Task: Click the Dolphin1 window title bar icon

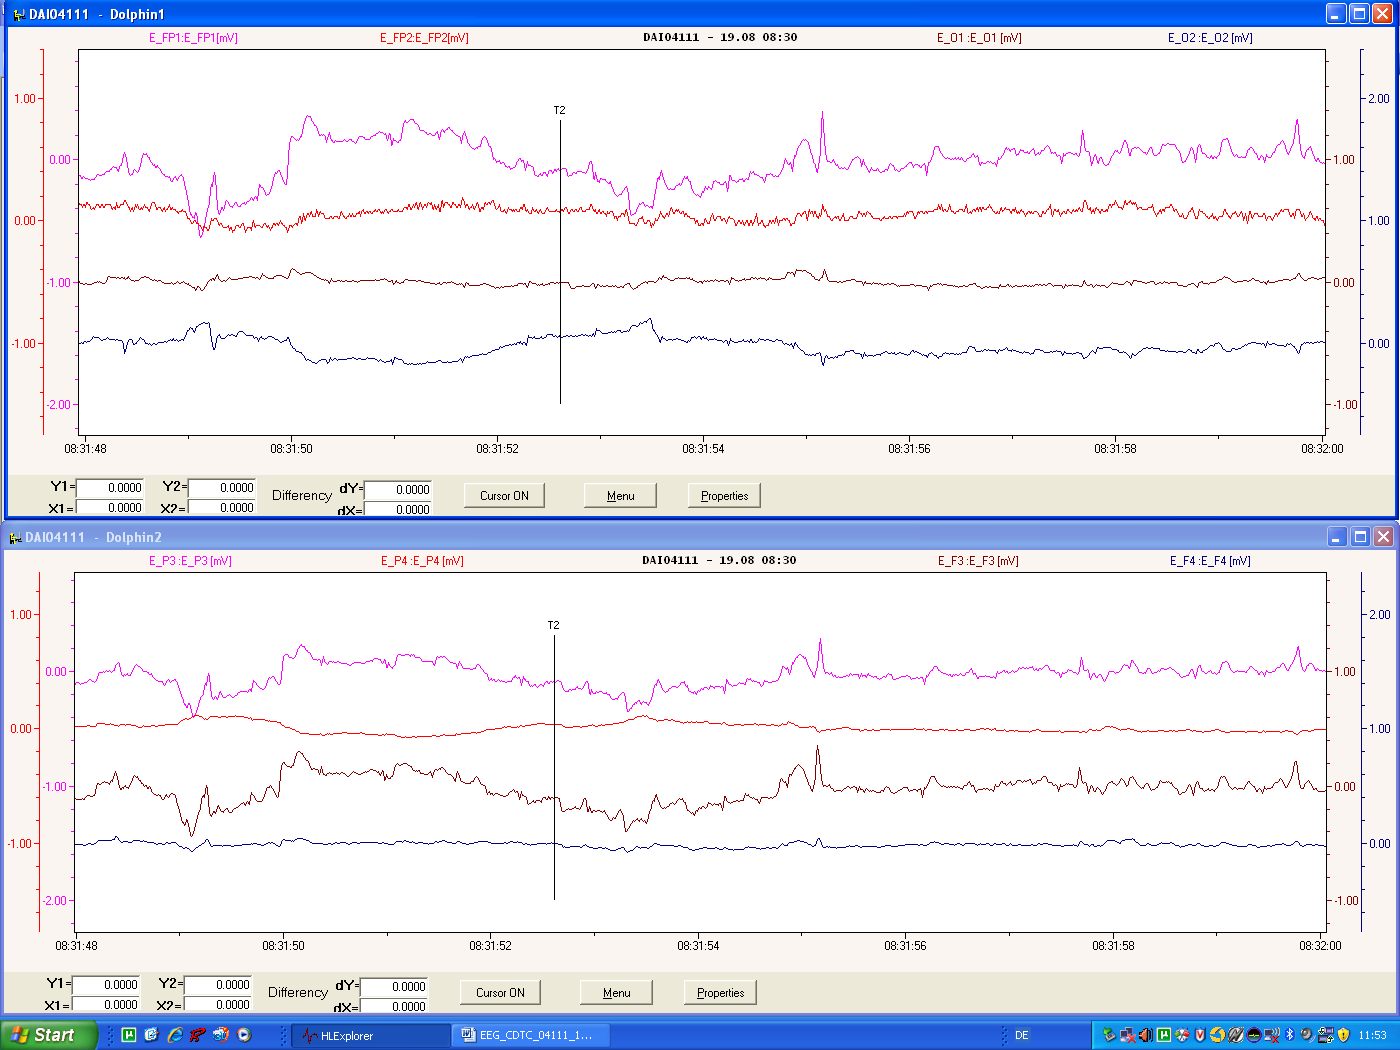Action: [x=17, y=14]
